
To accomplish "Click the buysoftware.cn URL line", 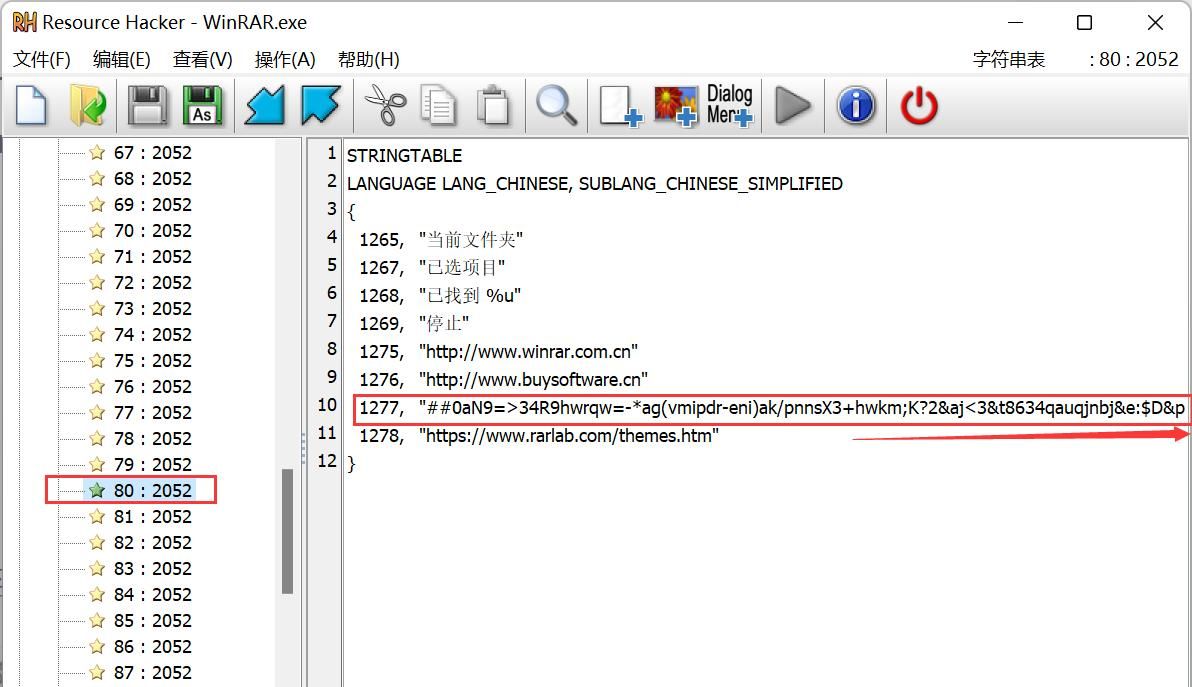I will (503, 379).
